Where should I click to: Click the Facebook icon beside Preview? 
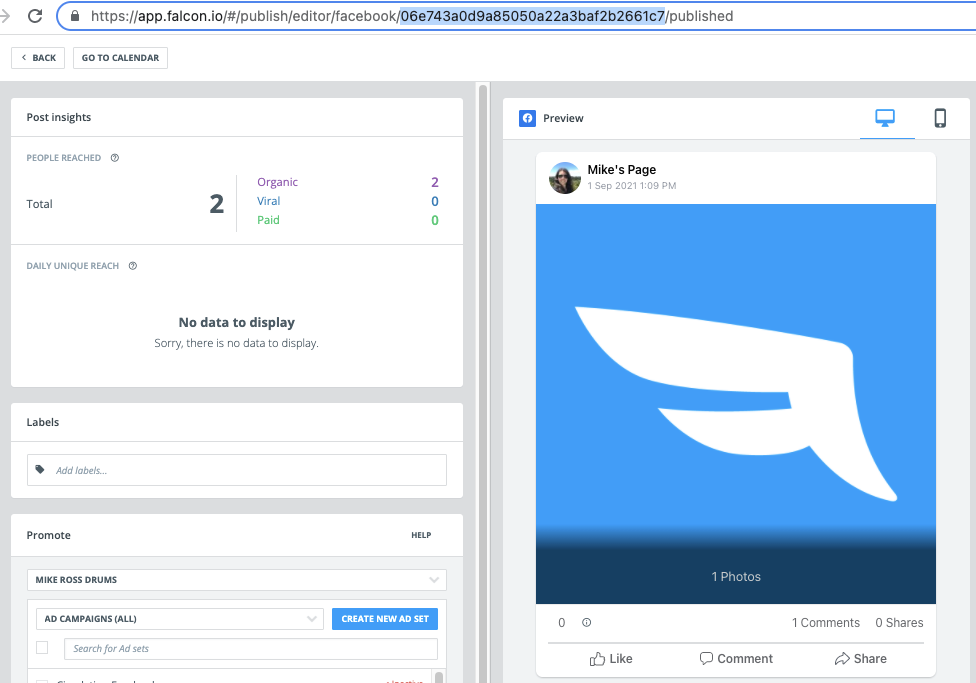click(x=527, y=118)
